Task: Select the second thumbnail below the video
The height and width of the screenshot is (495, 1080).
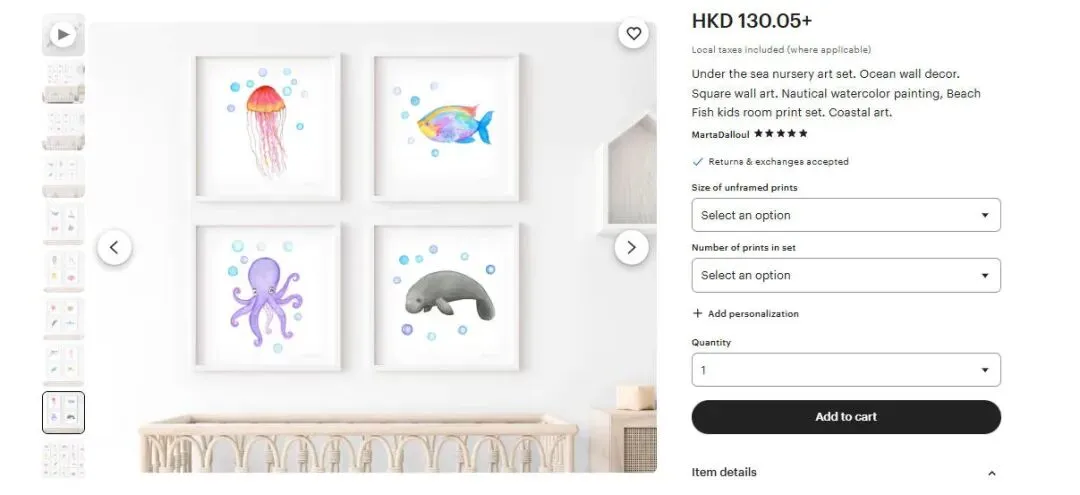Action: [x=63, y=130]
